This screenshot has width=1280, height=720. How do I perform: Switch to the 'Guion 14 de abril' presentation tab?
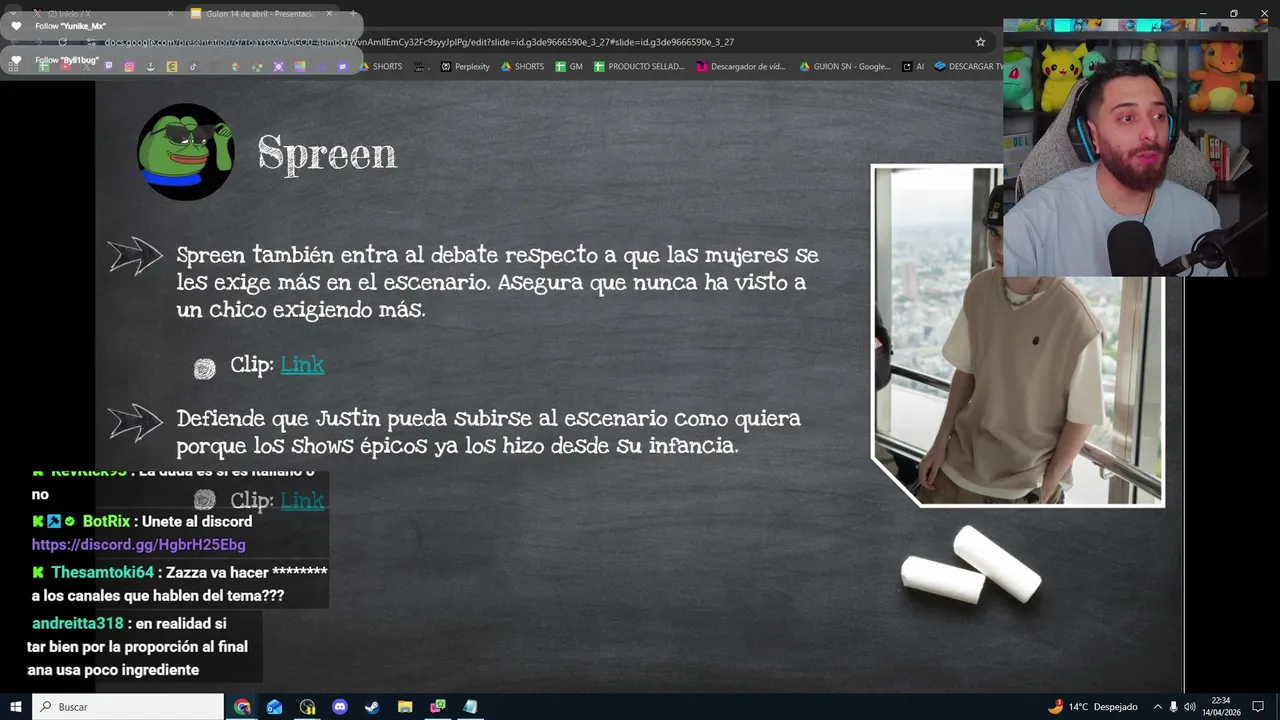[x=260, y=14]
